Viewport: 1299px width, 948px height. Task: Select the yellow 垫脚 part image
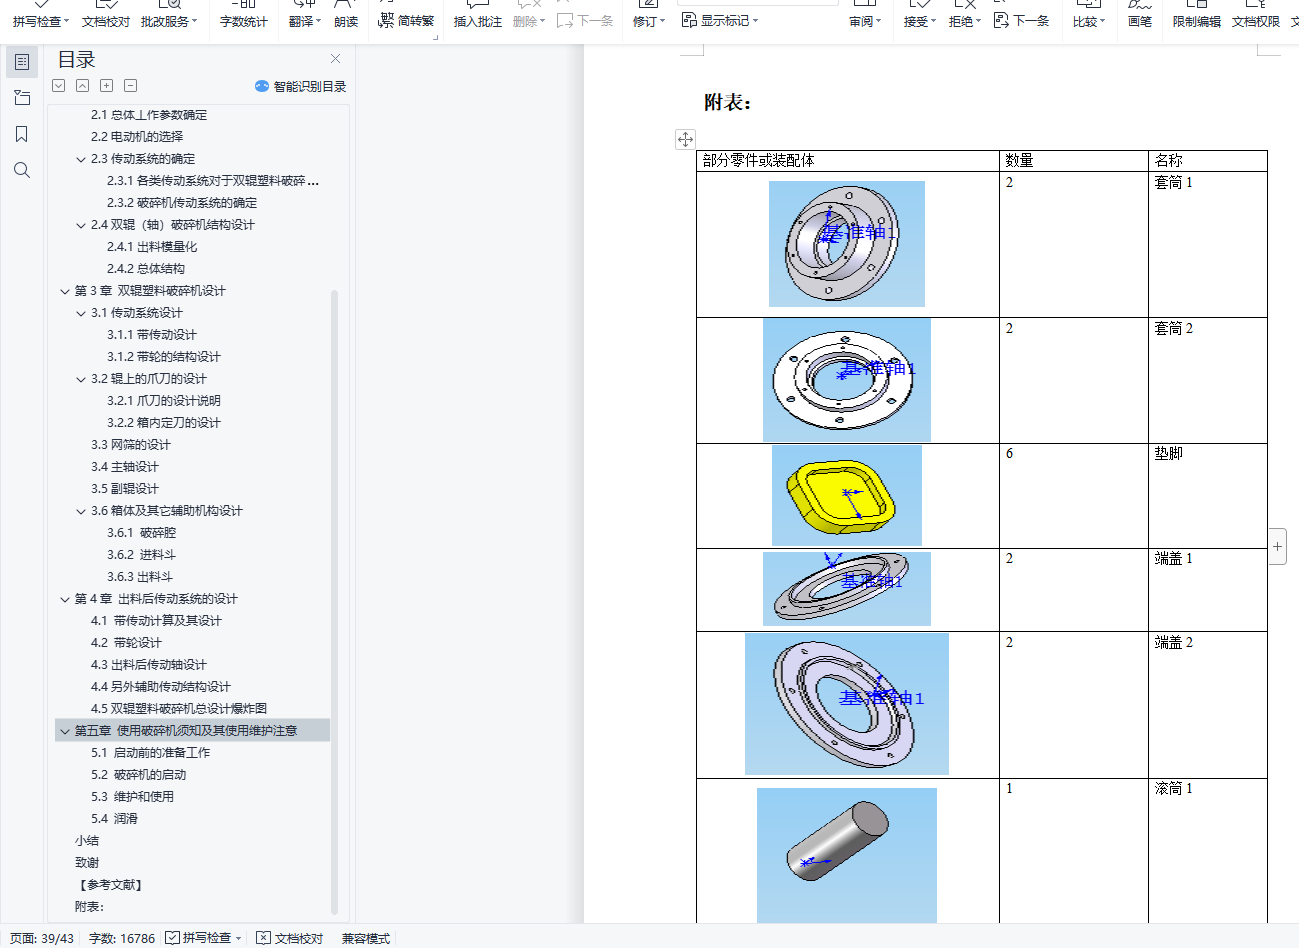[847, 495]
